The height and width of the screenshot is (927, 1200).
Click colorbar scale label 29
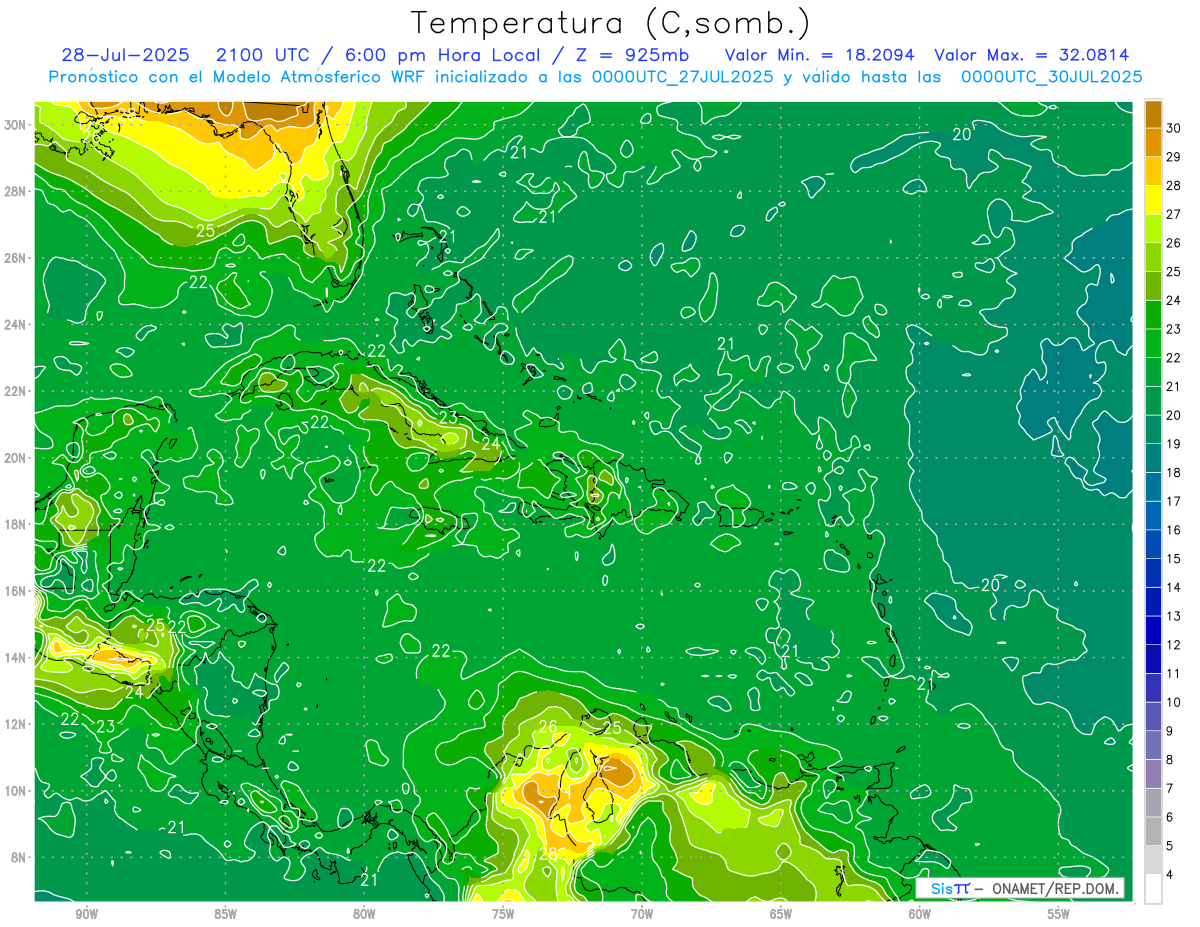point(1174,157)
